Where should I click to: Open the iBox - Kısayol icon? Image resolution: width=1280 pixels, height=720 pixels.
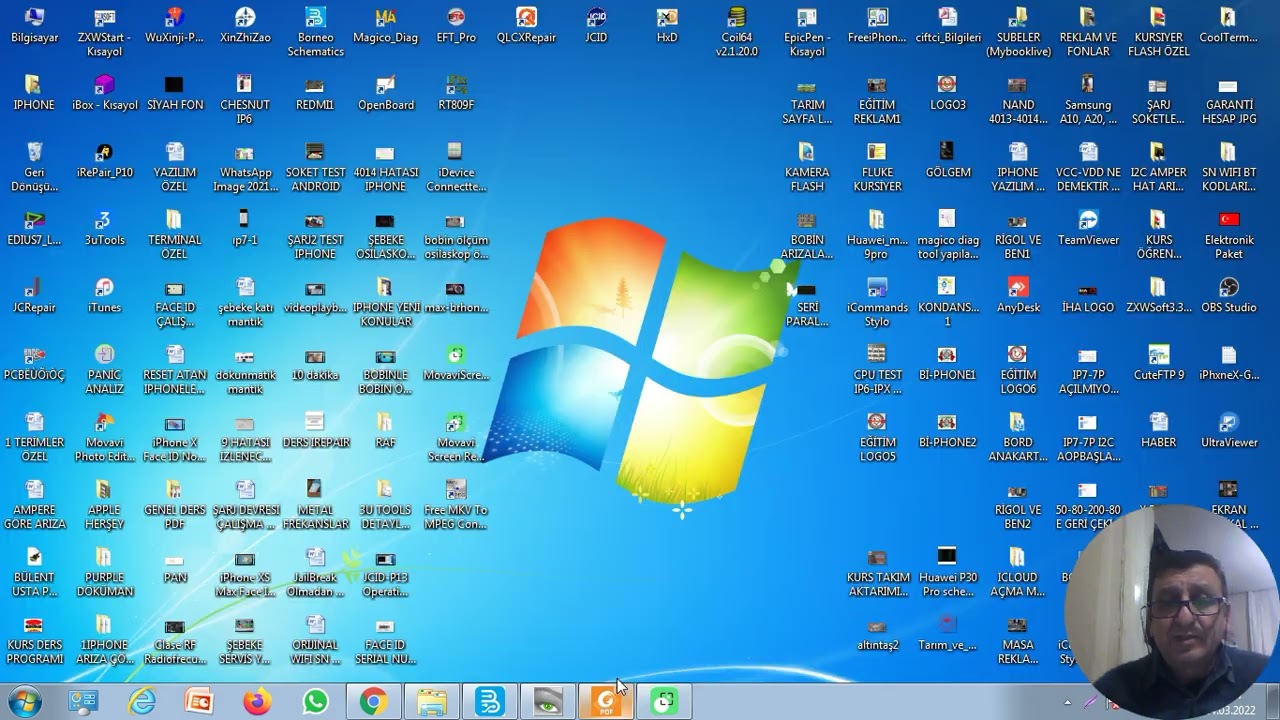[104, 93]
